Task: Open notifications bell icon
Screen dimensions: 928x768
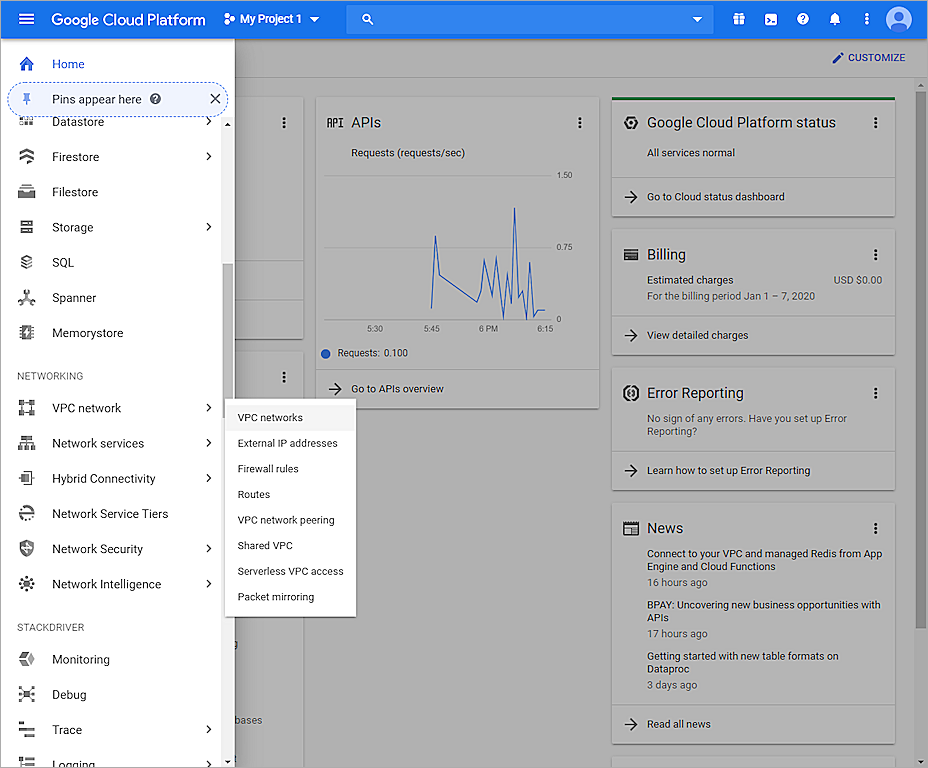Action: pyautogui.click(x=834, y=19)
